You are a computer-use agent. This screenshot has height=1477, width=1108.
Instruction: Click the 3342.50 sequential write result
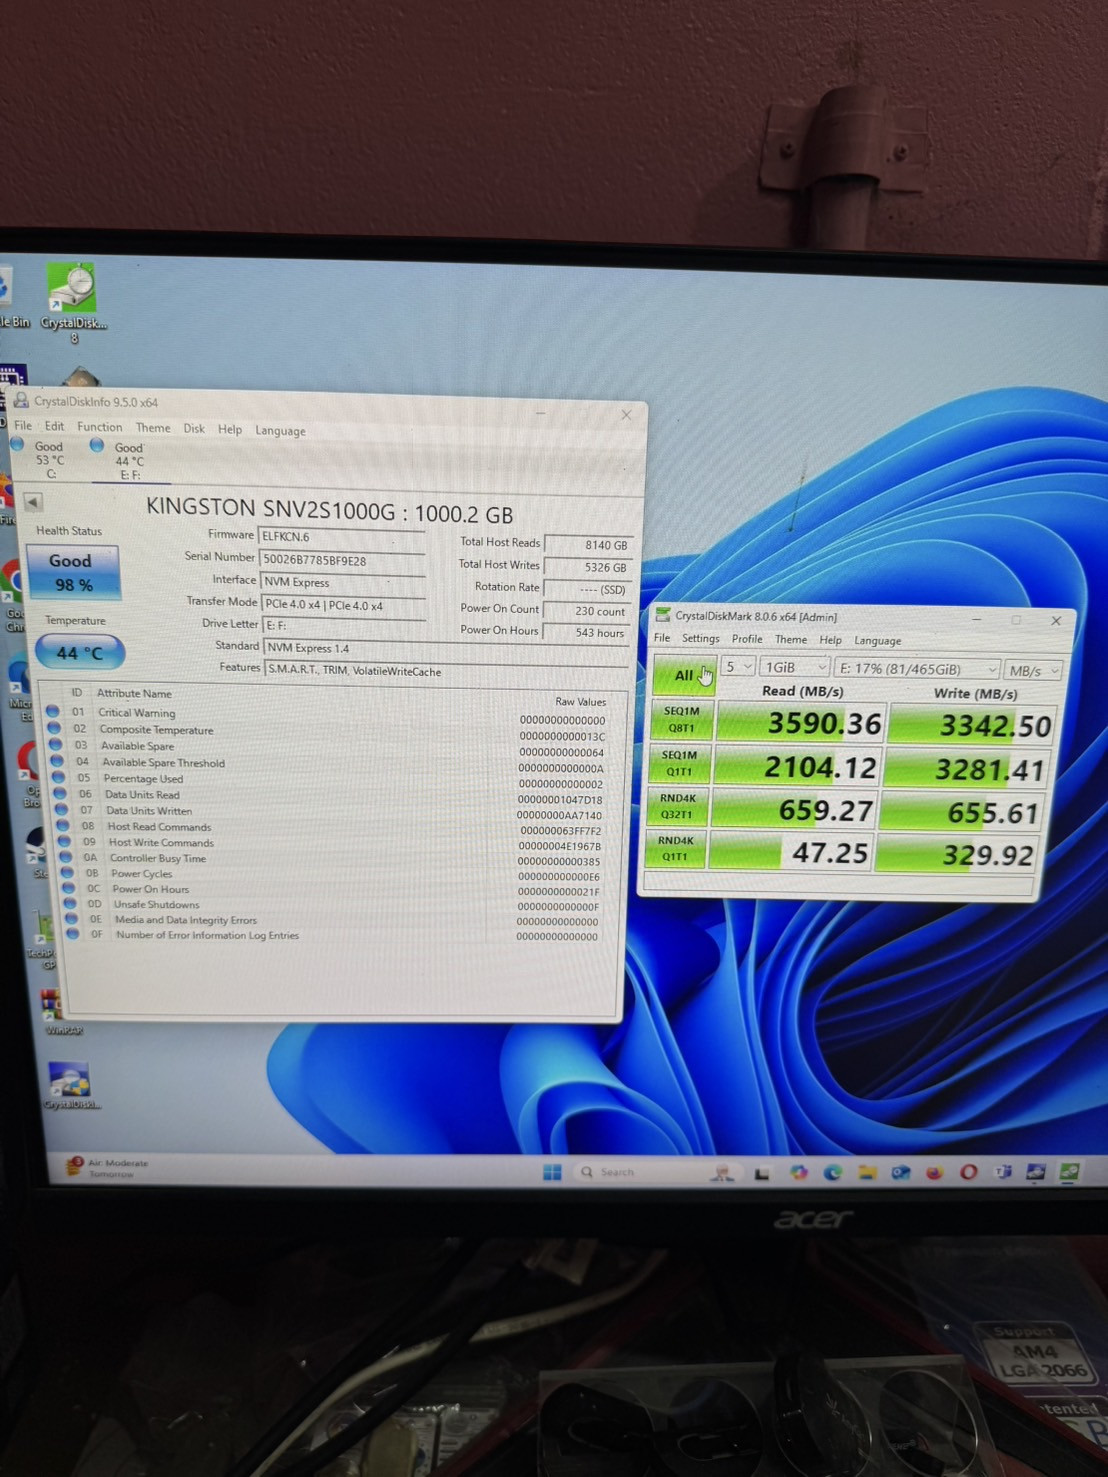click(x=972, y=726)
